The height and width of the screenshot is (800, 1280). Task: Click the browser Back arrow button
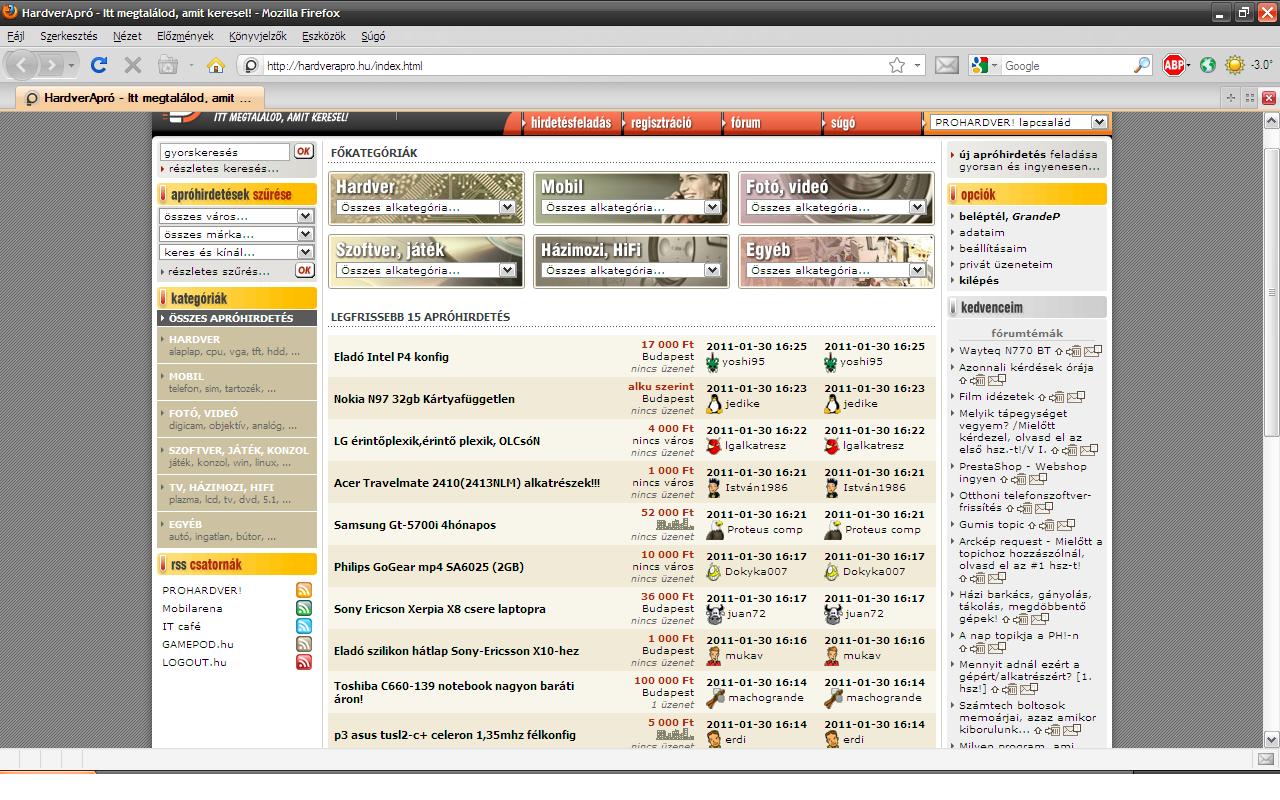click(x=23, y=65)
